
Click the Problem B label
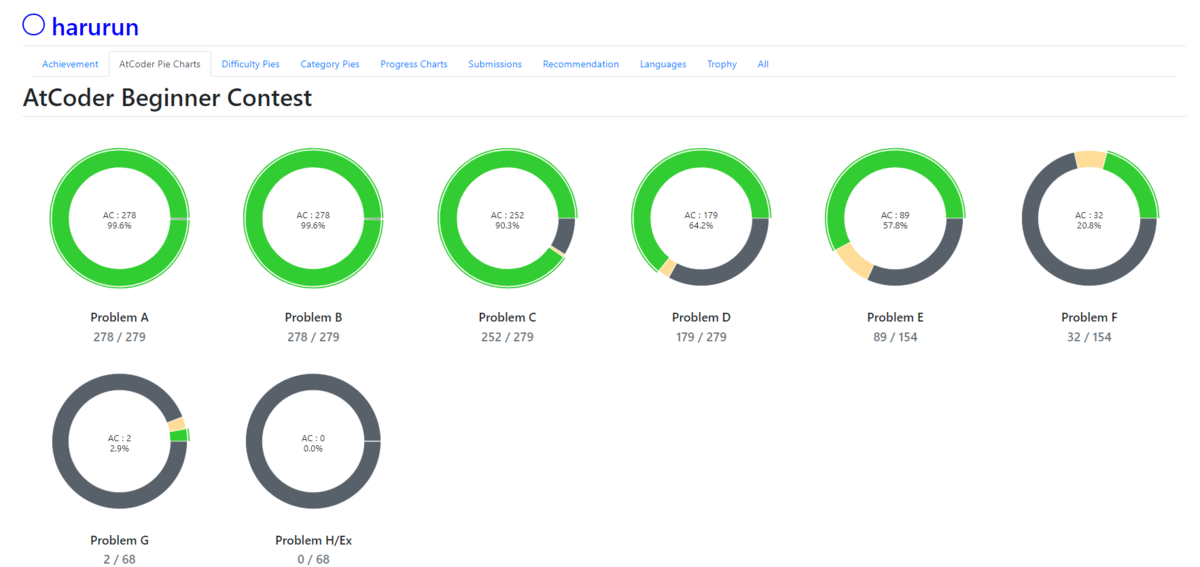point(313,317)
